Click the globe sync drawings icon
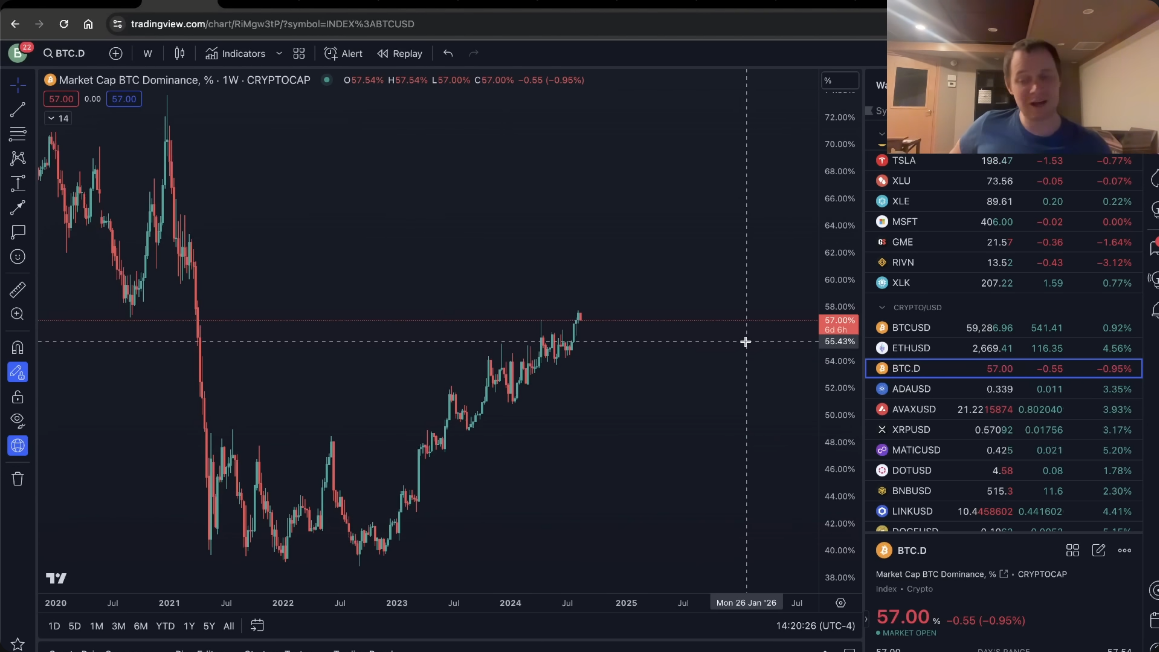The image size is (1159, 652). point(18,445)
